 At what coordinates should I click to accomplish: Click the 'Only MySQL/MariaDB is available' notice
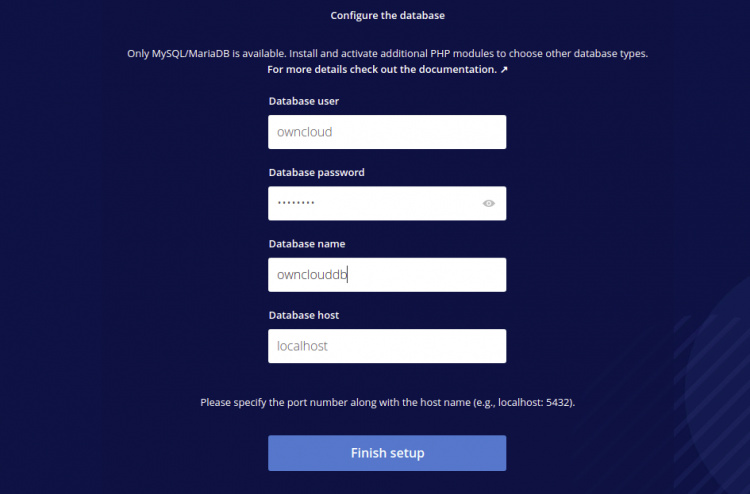(x=387, y=52)
